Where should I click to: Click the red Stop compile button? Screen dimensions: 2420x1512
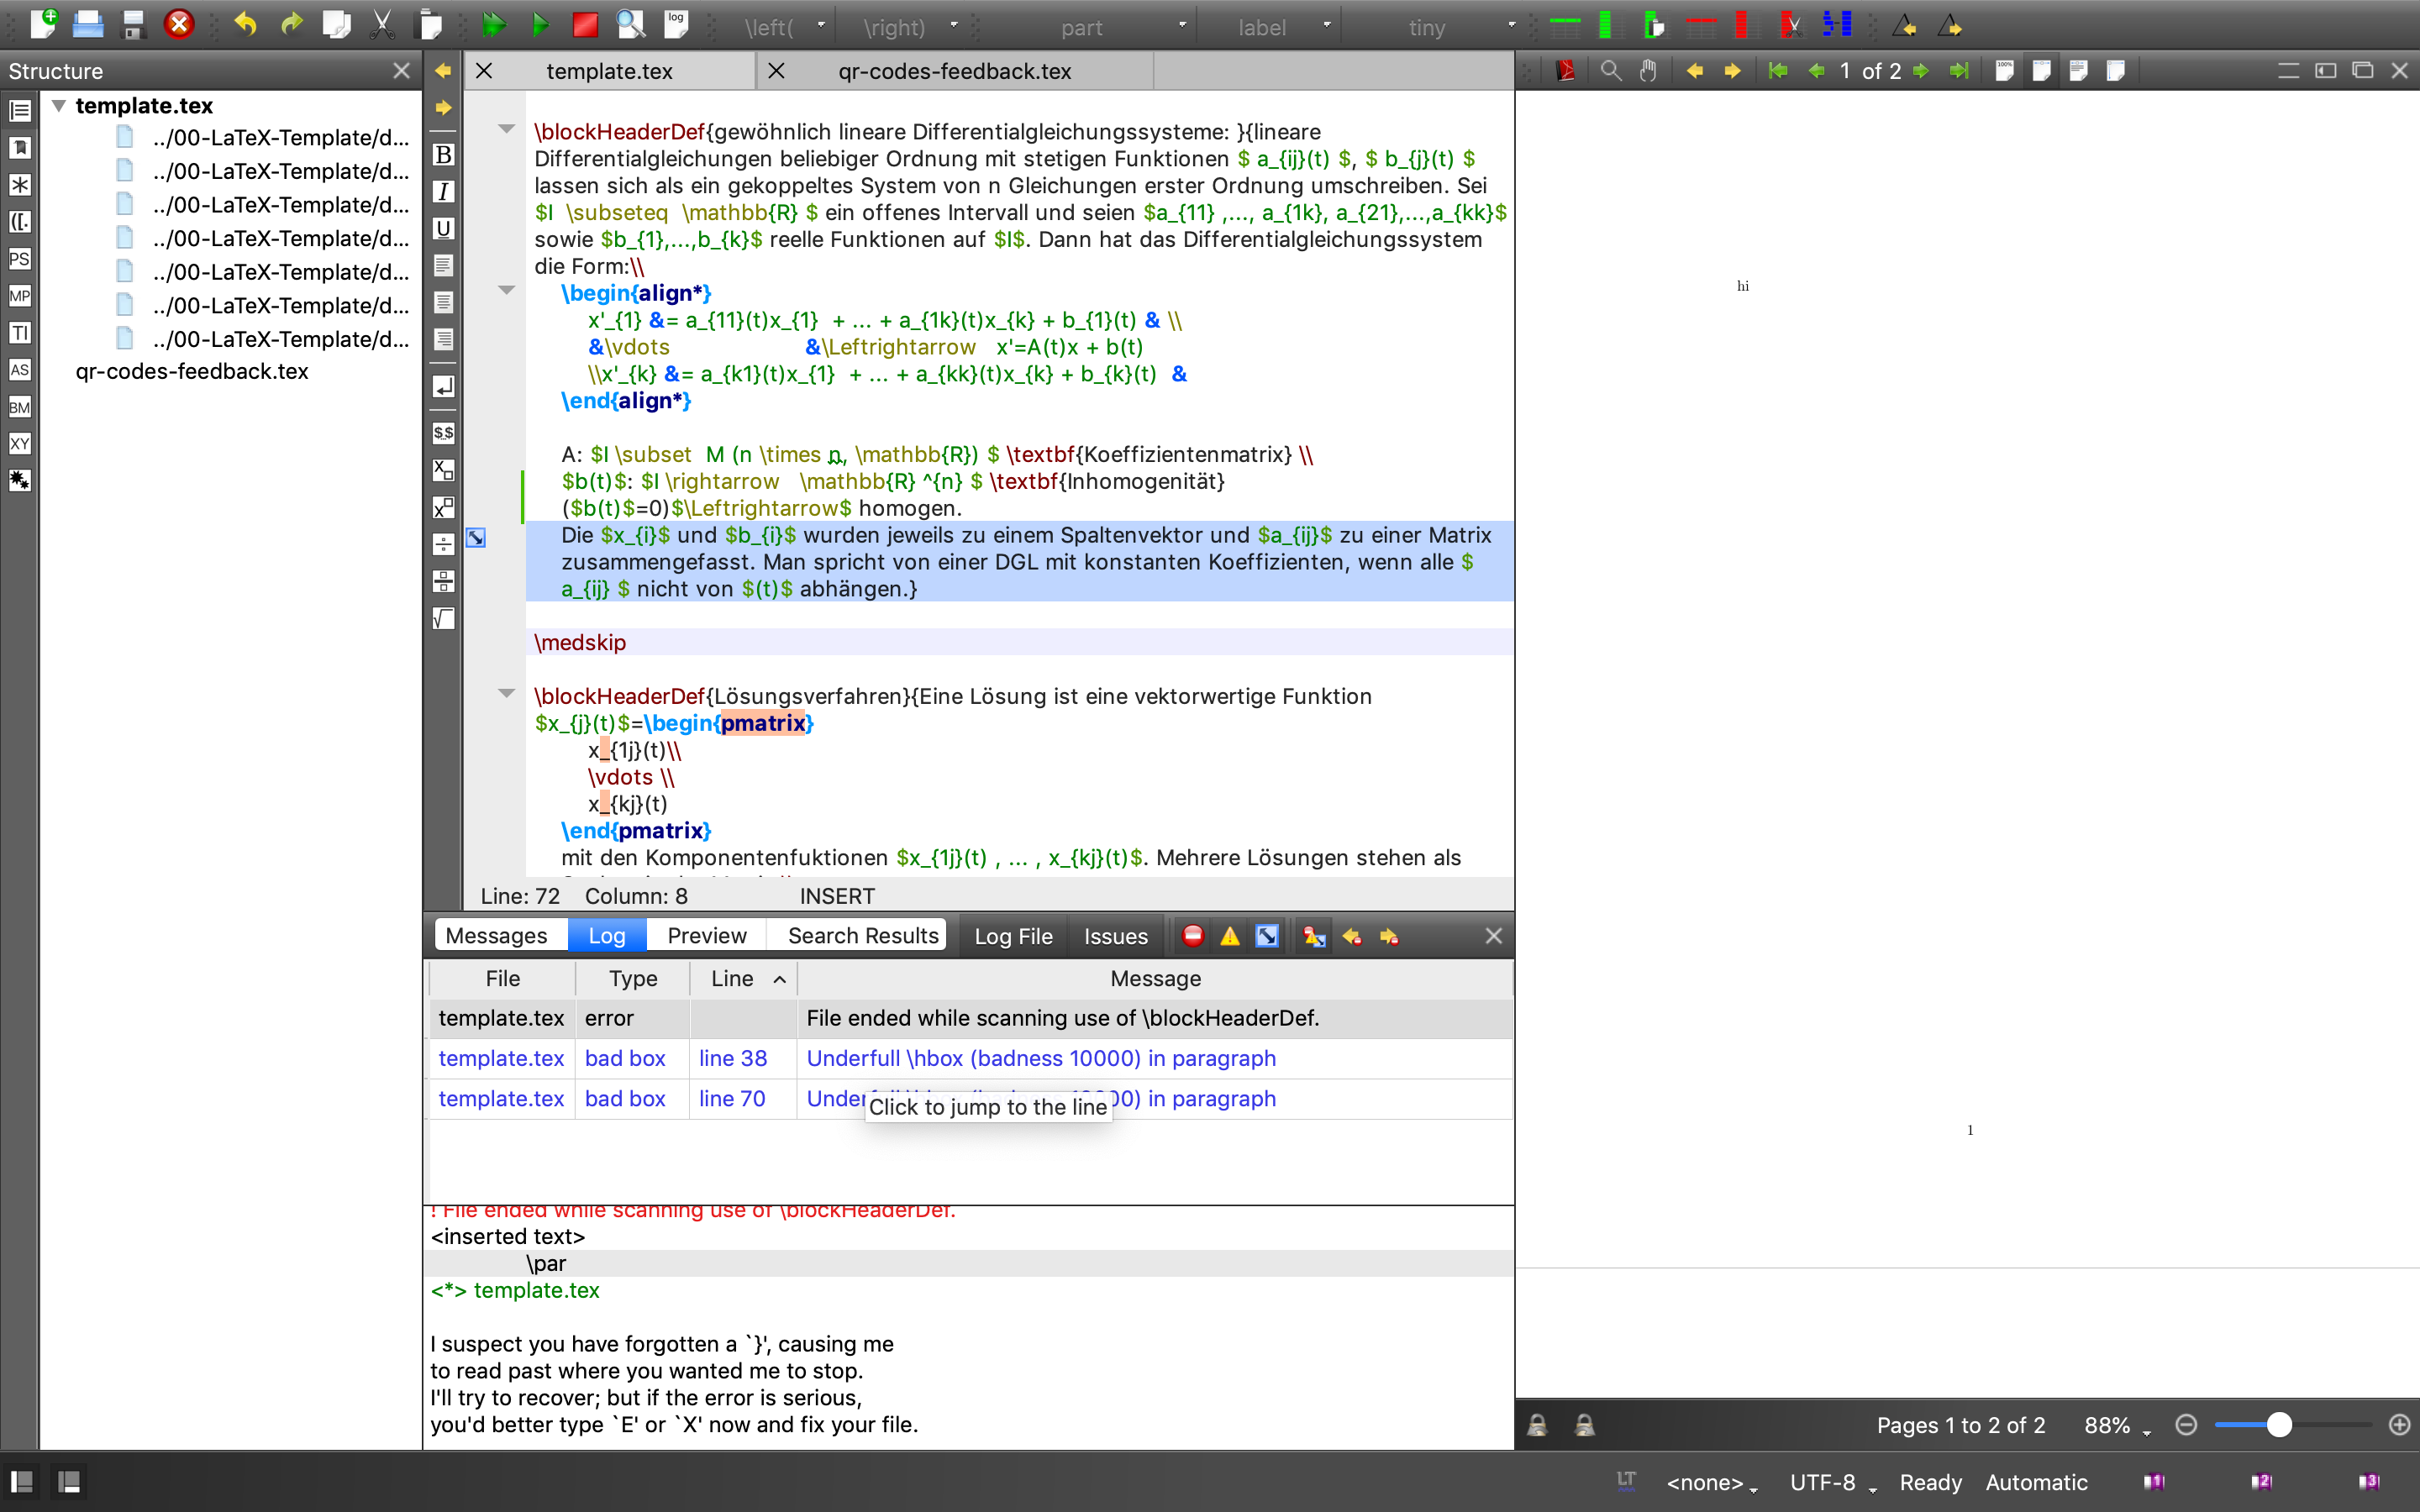[585, 24]
